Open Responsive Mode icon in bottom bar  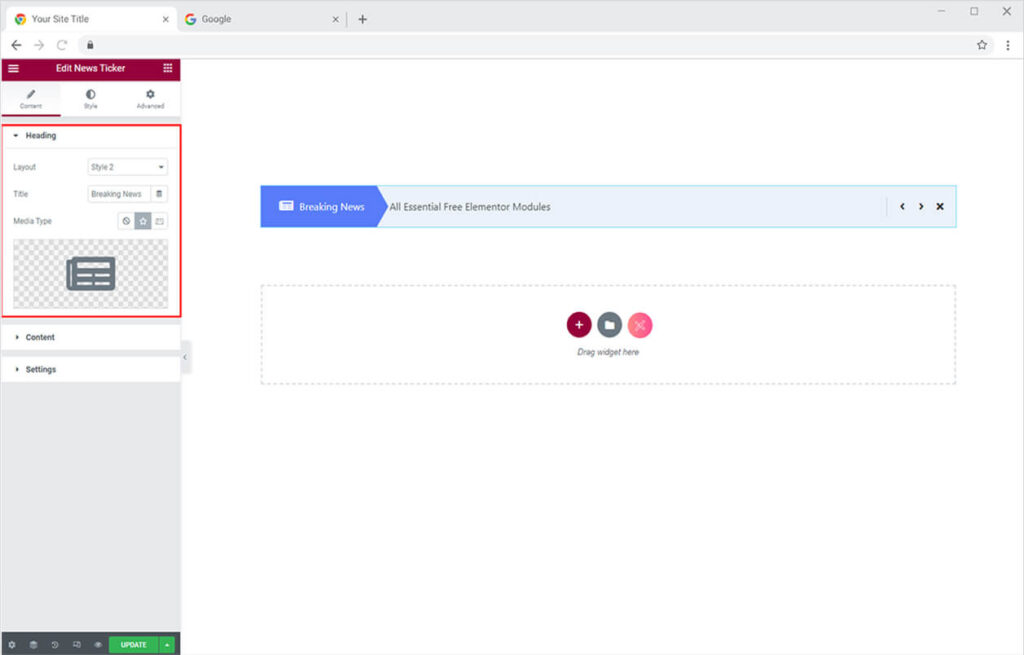coord(76,645)
